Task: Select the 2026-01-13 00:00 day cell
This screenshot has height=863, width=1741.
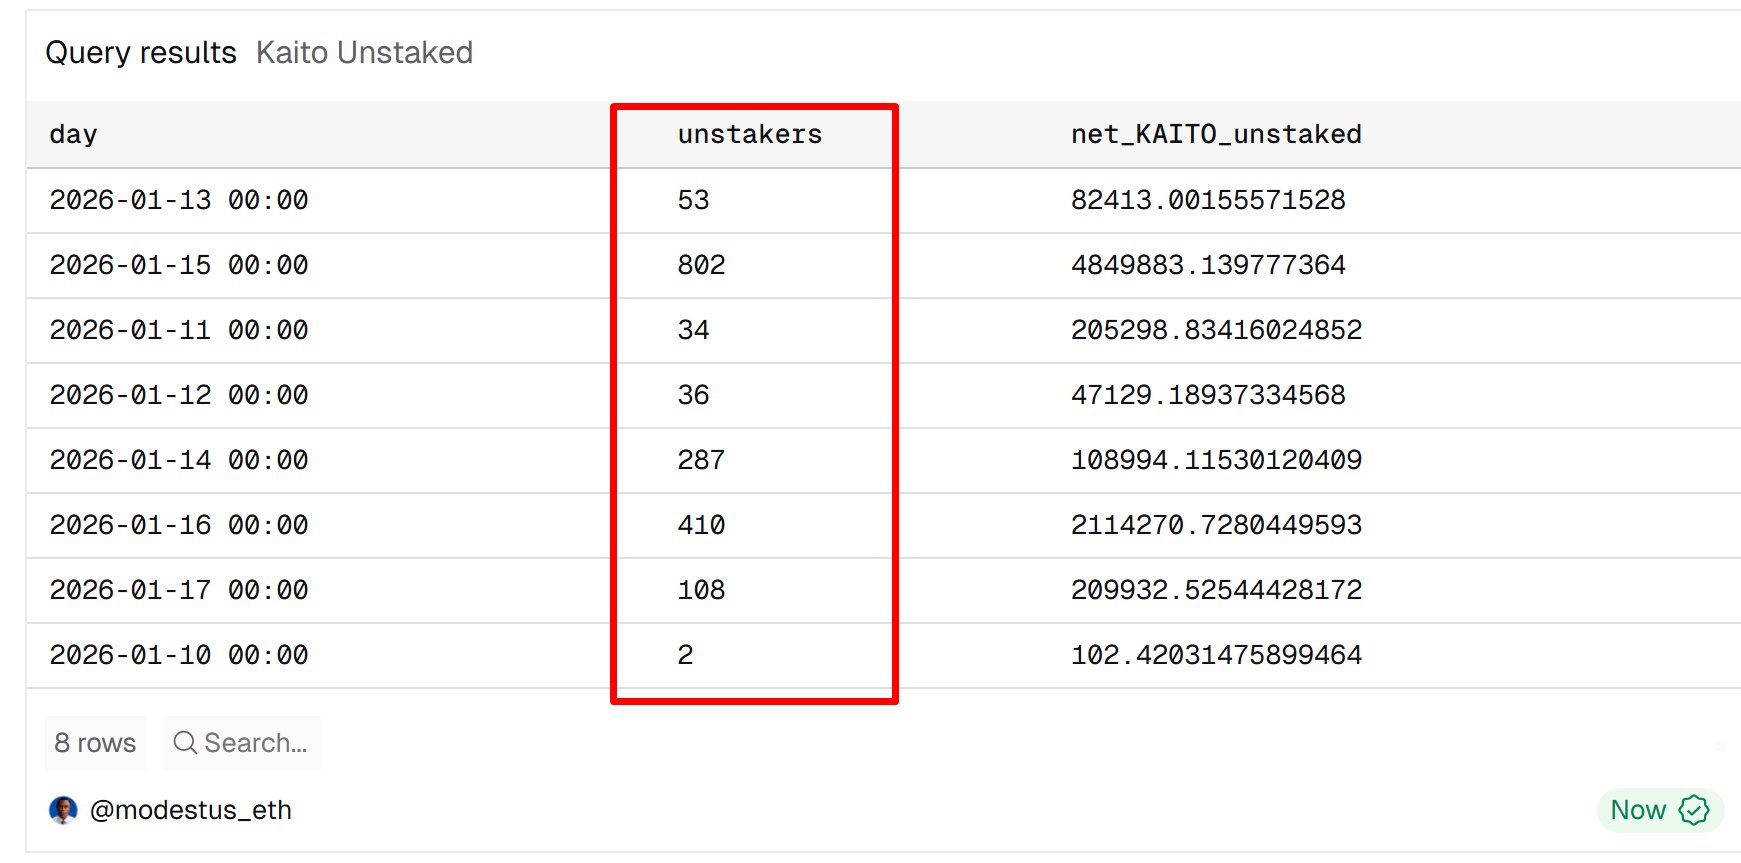Action: (179, 200)
